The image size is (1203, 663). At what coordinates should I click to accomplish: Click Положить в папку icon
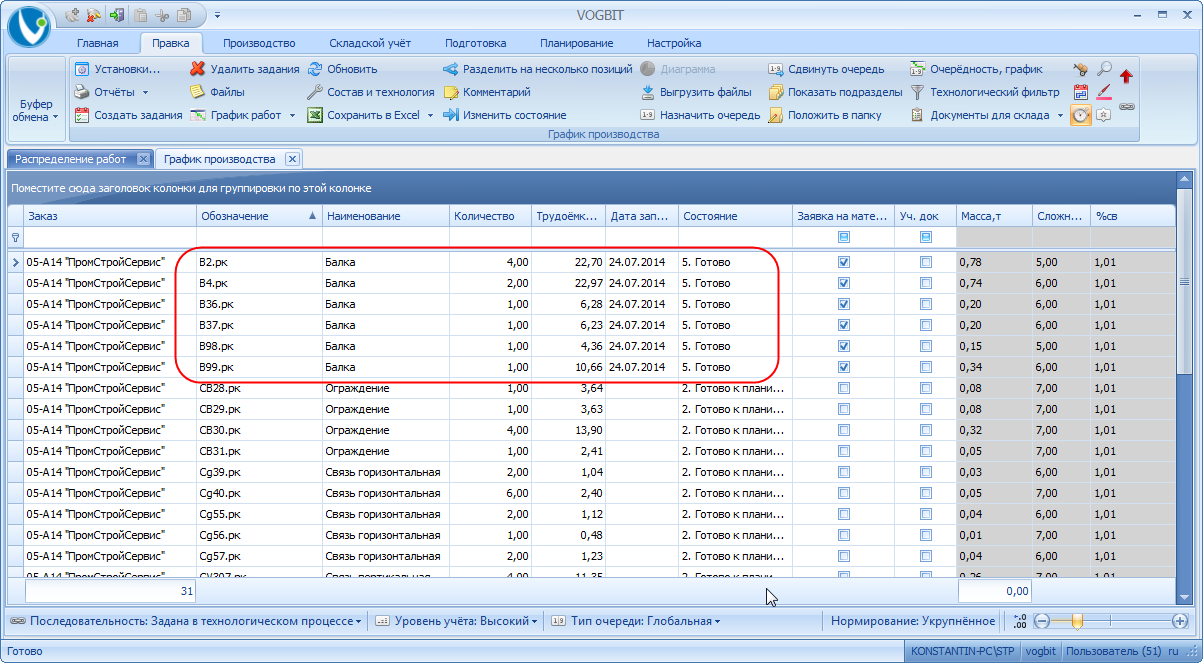pyautogui.click(x=776, y=115)
